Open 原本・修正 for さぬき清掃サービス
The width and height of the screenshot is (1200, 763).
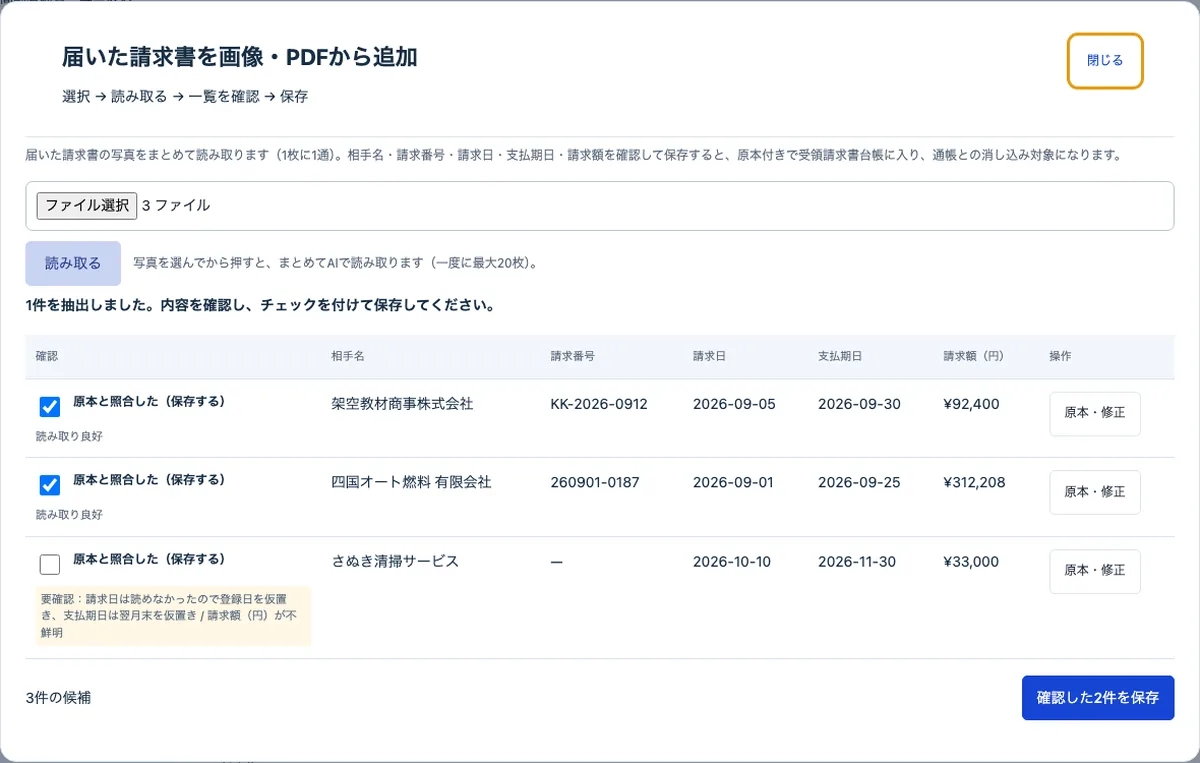[1095, 571]
